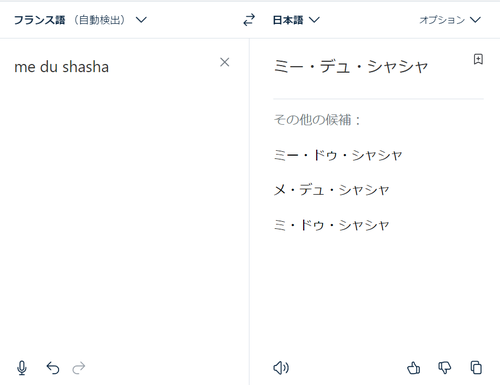Undo the last edit with the undo arrow
This screenshot has width=500, height=385.
53,368
